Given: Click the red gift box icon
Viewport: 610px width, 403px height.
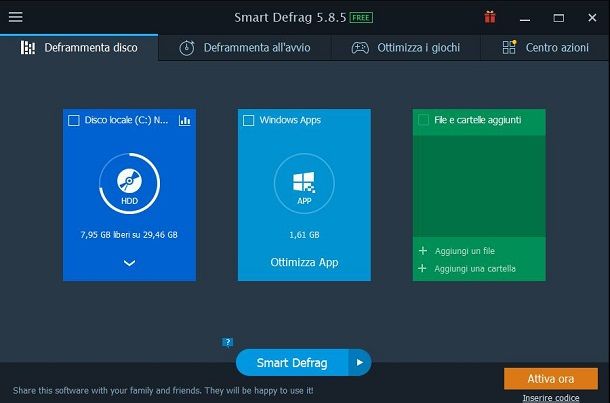Looking at the screenshot, I should point(490,17).
